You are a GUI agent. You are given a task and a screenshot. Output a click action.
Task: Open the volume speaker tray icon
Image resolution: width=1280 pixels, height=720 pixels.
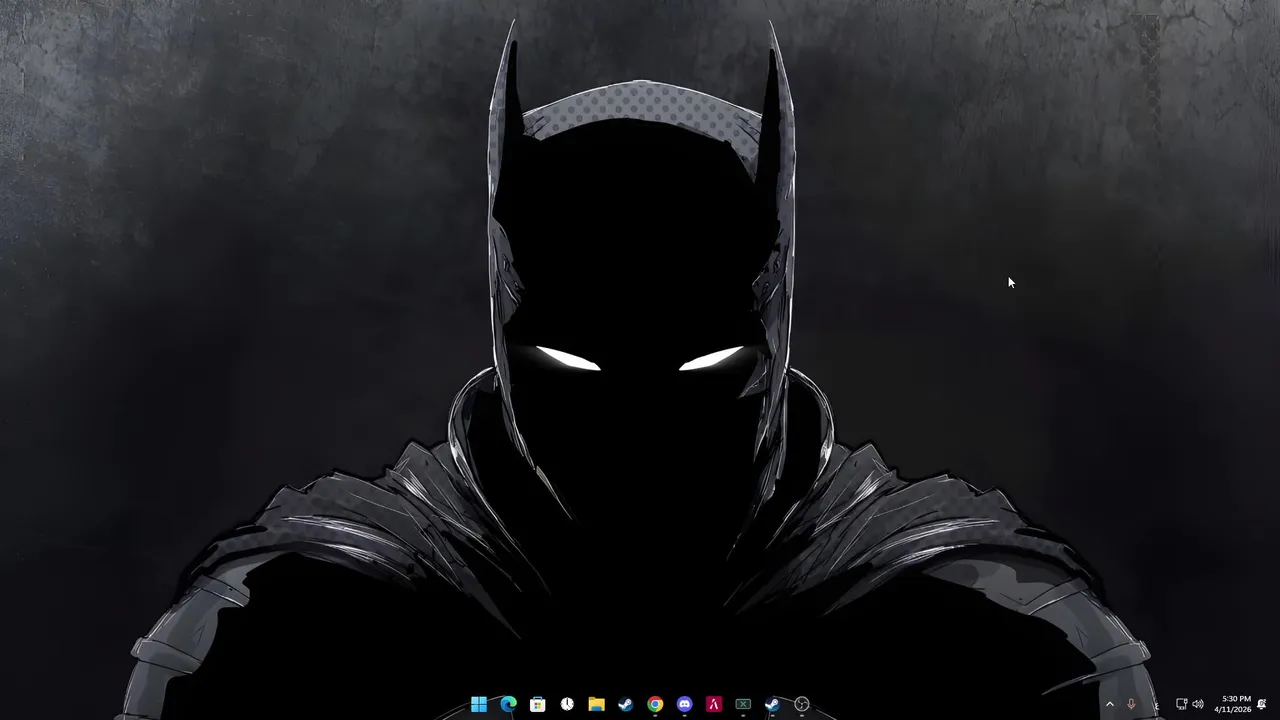click(x=1198, y=704)
